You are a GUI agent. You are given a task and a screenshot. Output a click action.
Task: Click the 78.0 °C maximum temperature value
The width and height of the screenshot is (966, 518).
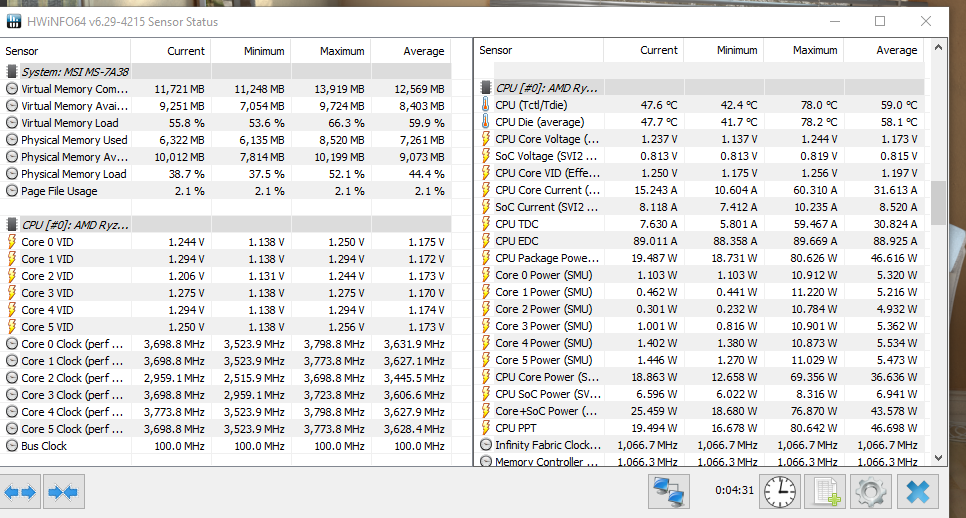[819, 105]
